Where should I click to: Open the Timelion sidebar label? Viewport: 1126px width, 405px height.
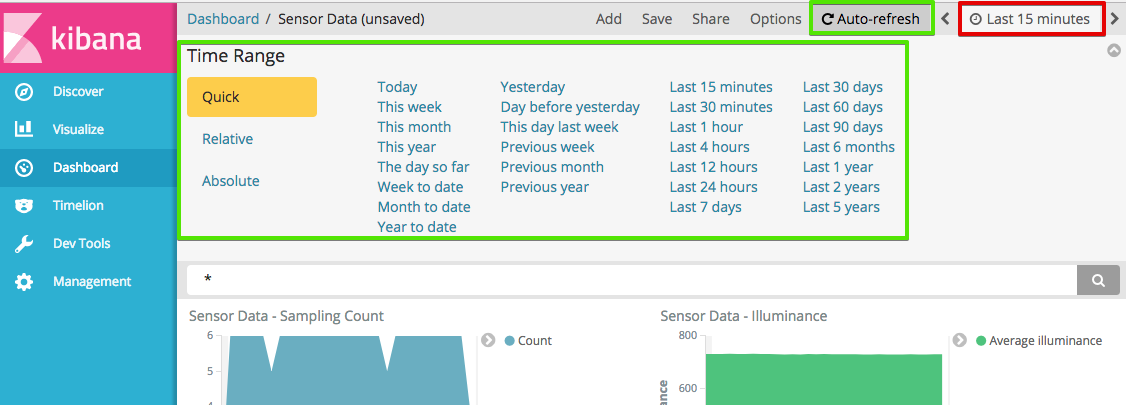(x=78, y=206)
